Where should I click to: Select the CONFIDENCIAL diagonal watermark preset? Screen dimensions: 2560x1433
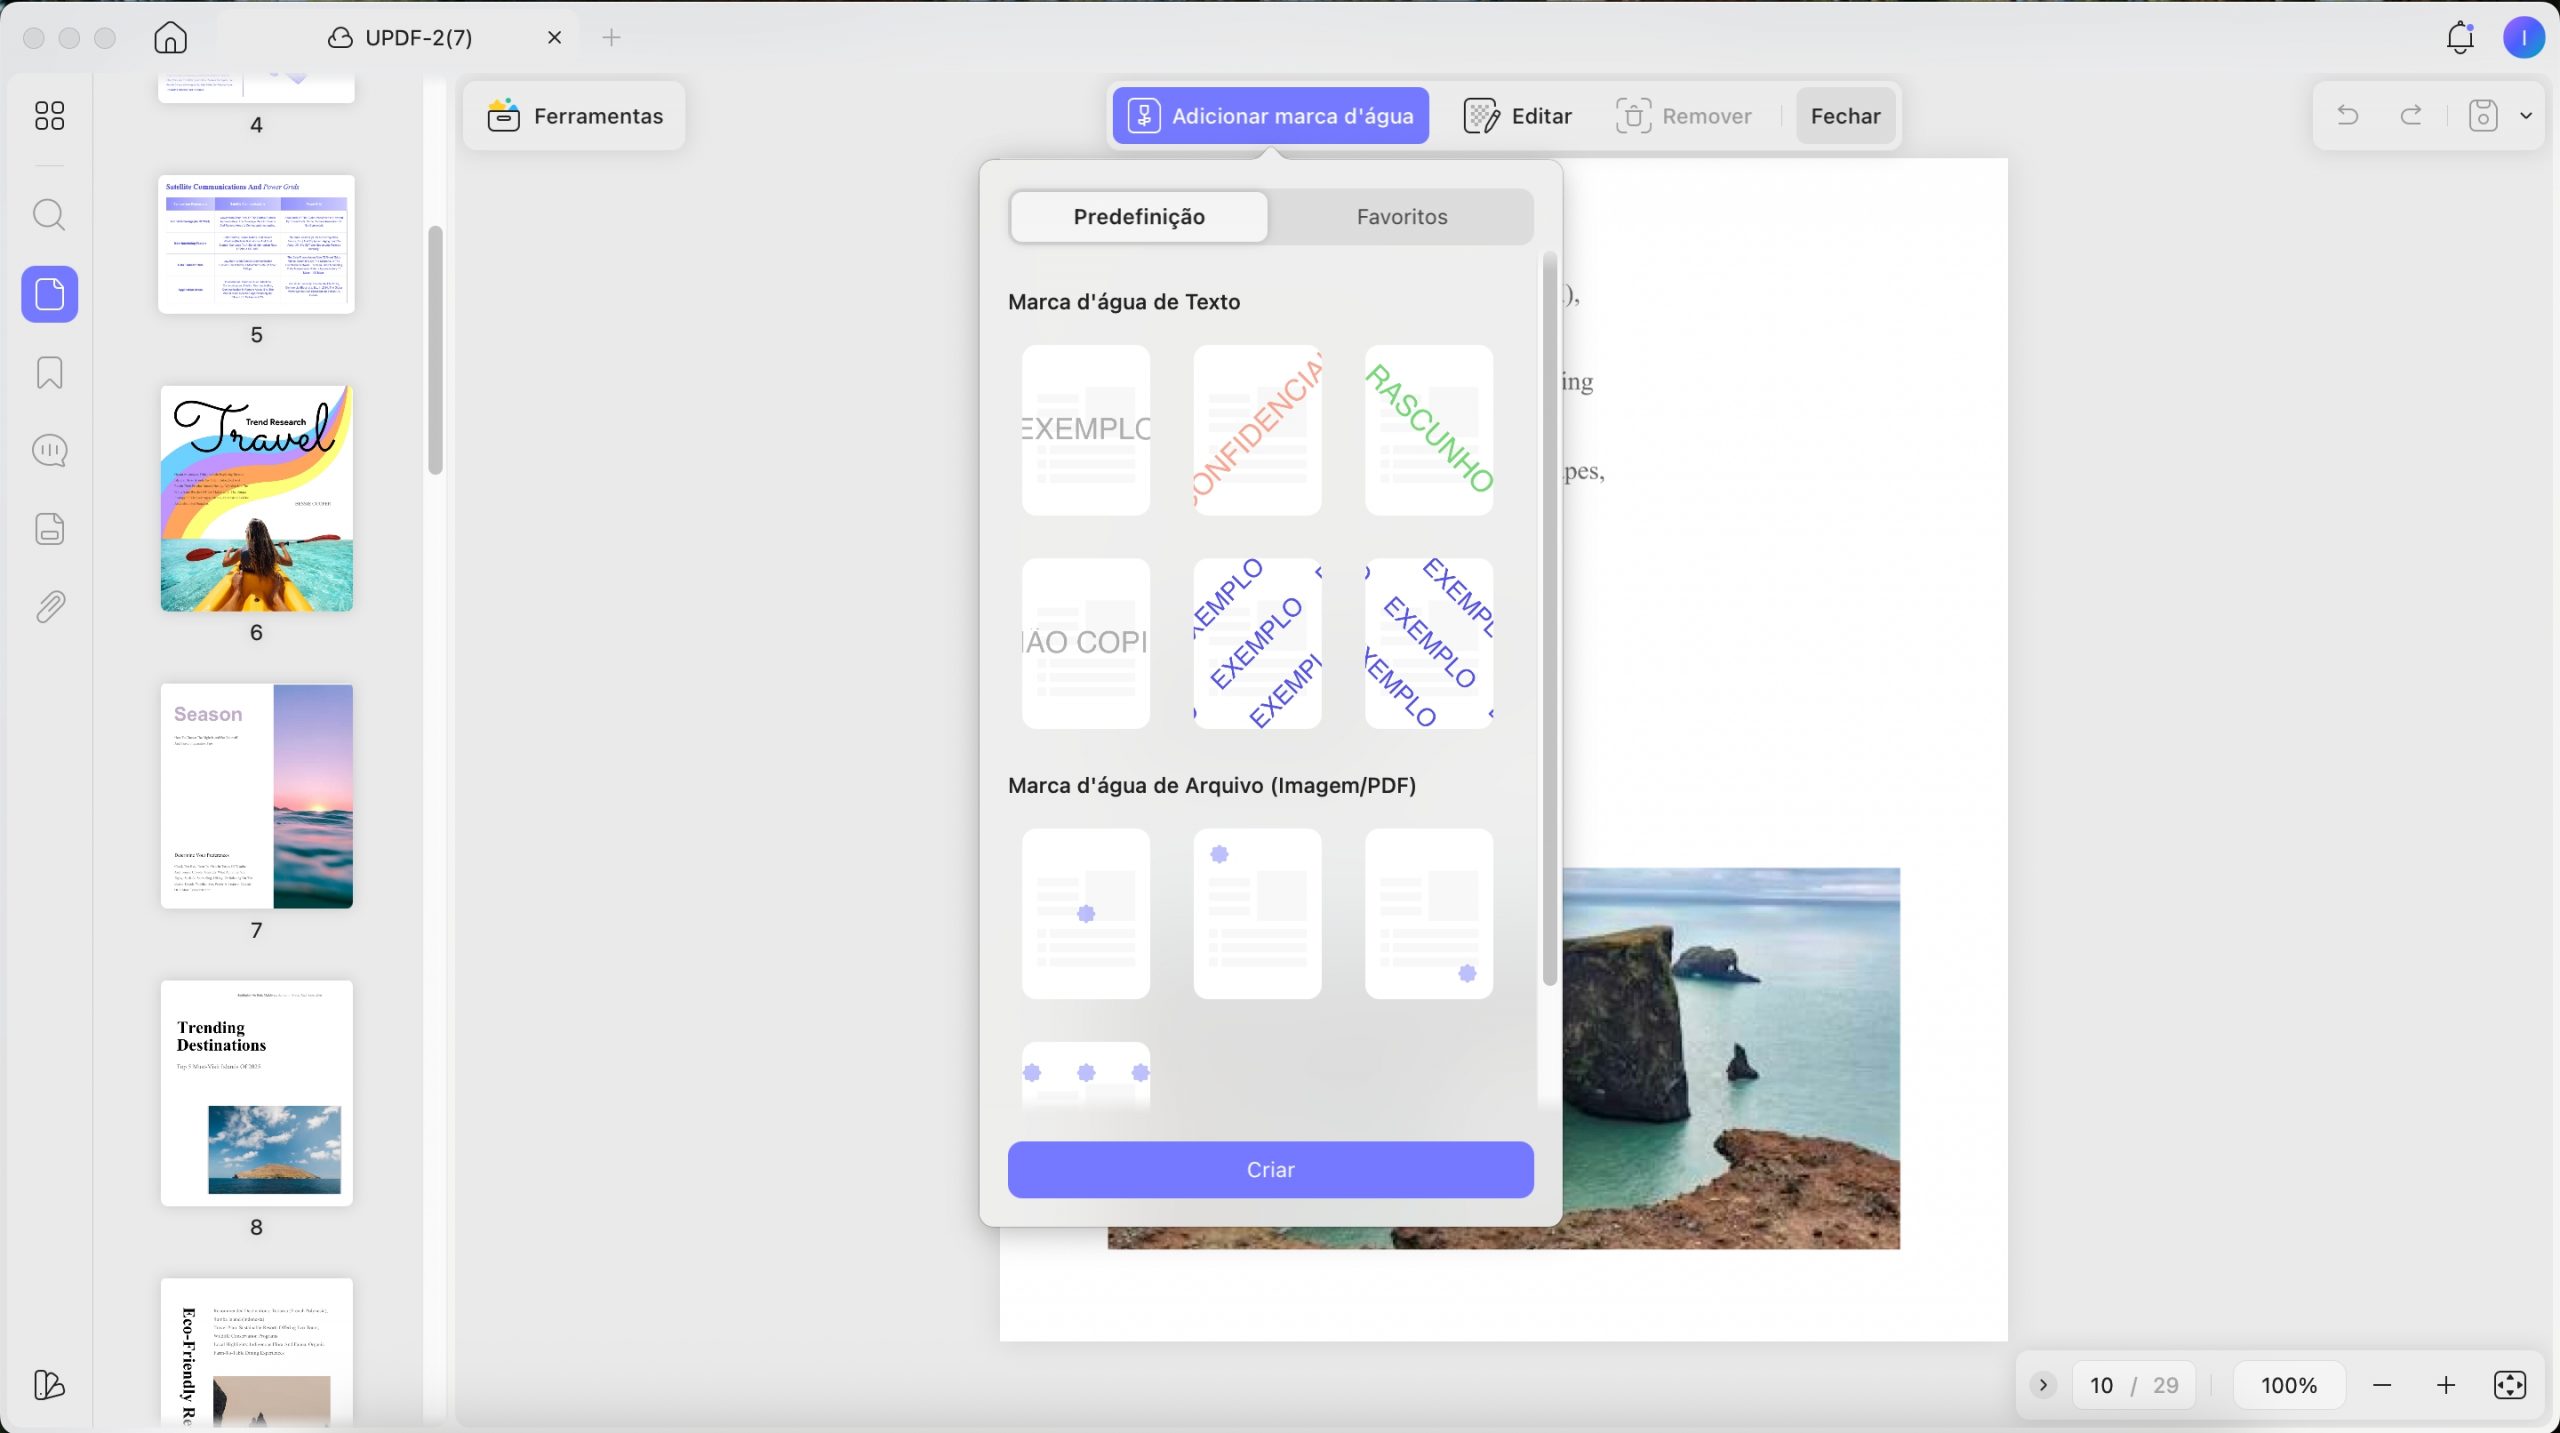pyautogui.click(x=1257, y=430)
